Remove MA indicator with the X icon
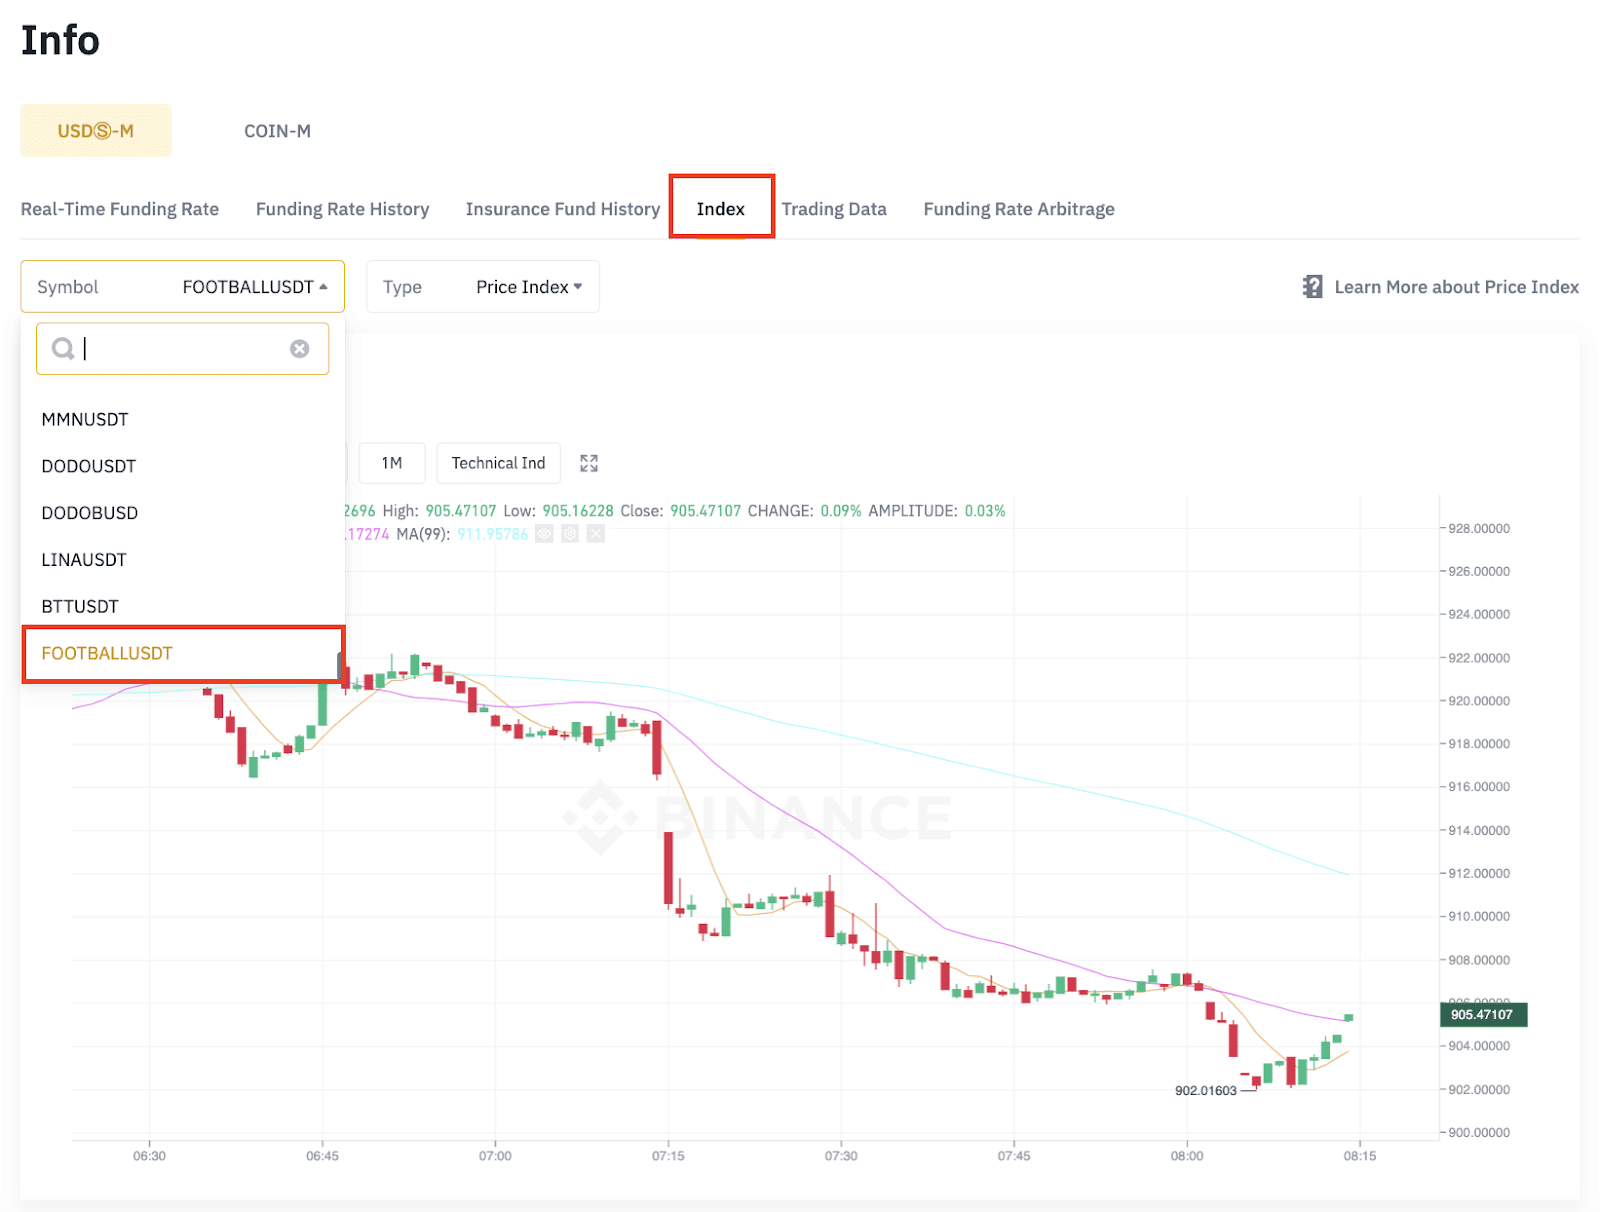The height and width of the screenshot is (1212, 1600). [596, 534]
